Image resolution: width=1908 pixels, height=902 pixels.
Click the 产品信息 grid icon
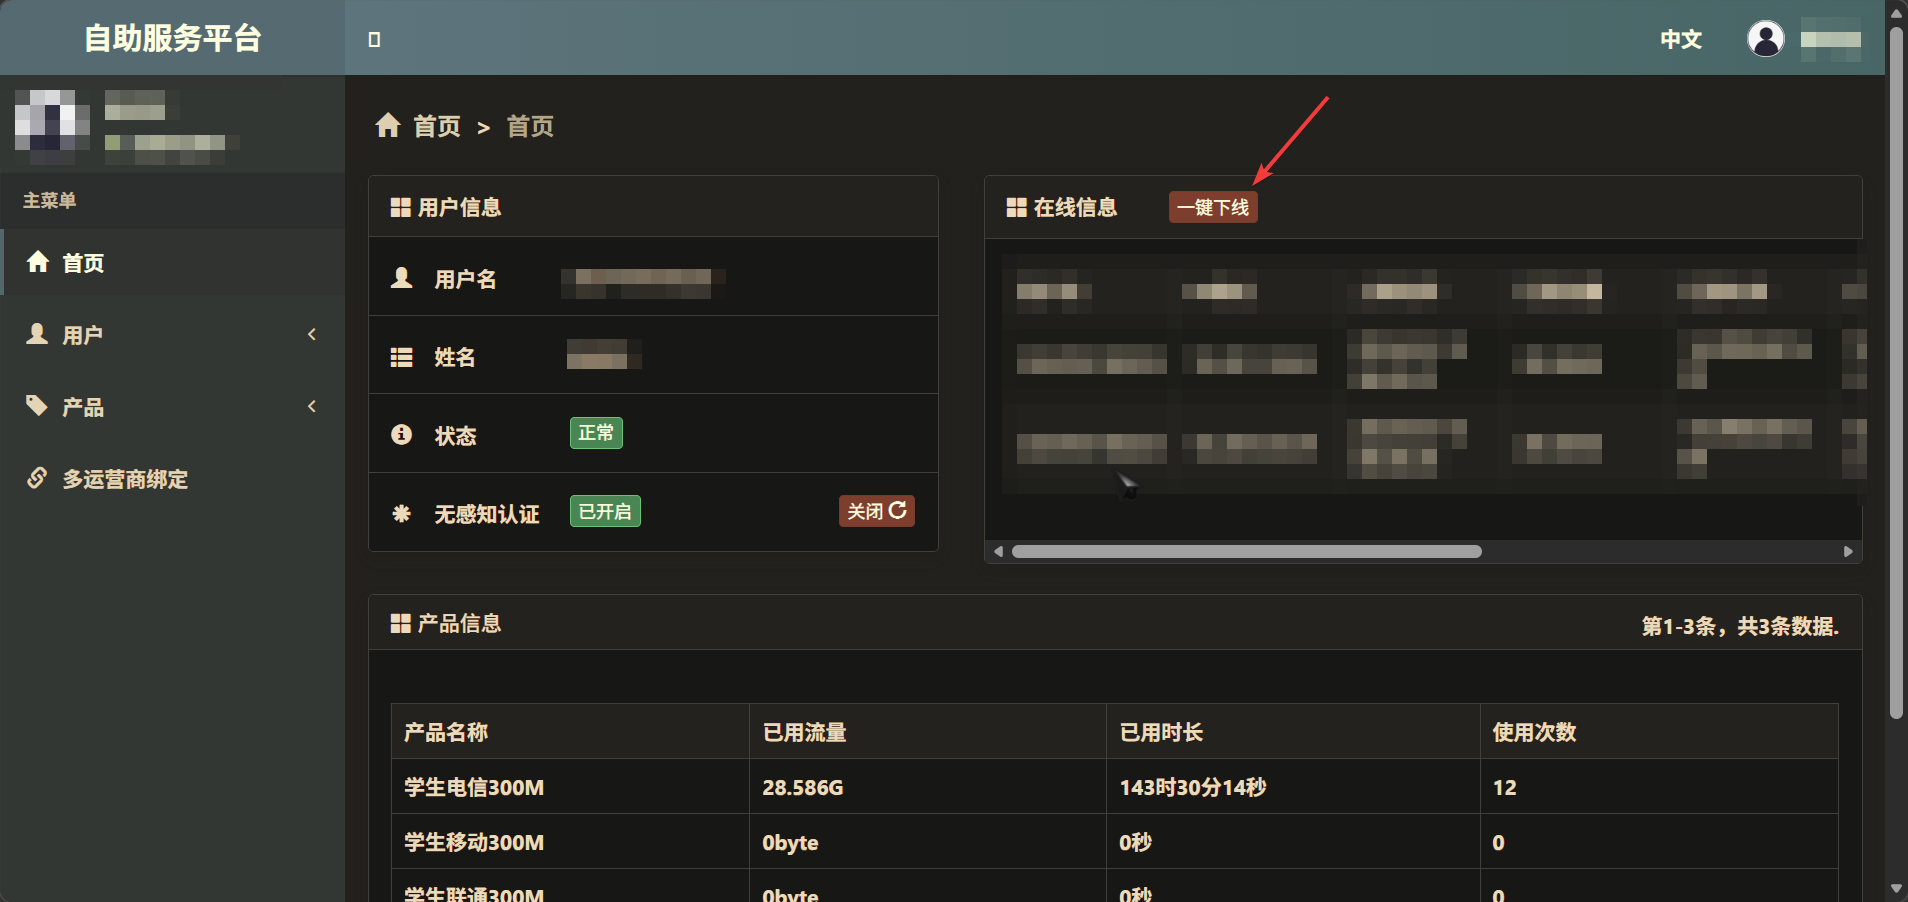tap(400, 623)
